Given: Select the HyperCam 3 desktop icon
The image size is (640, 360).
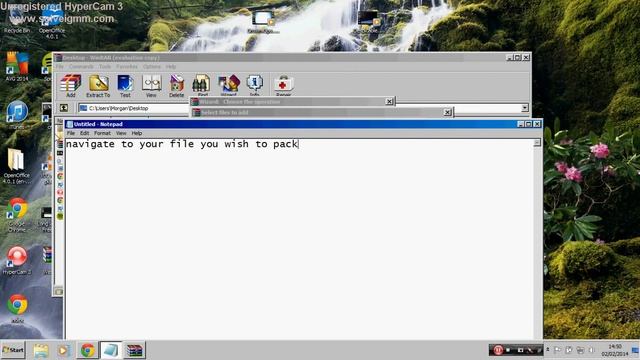Looking at the screenshot, I should point(17,261).
